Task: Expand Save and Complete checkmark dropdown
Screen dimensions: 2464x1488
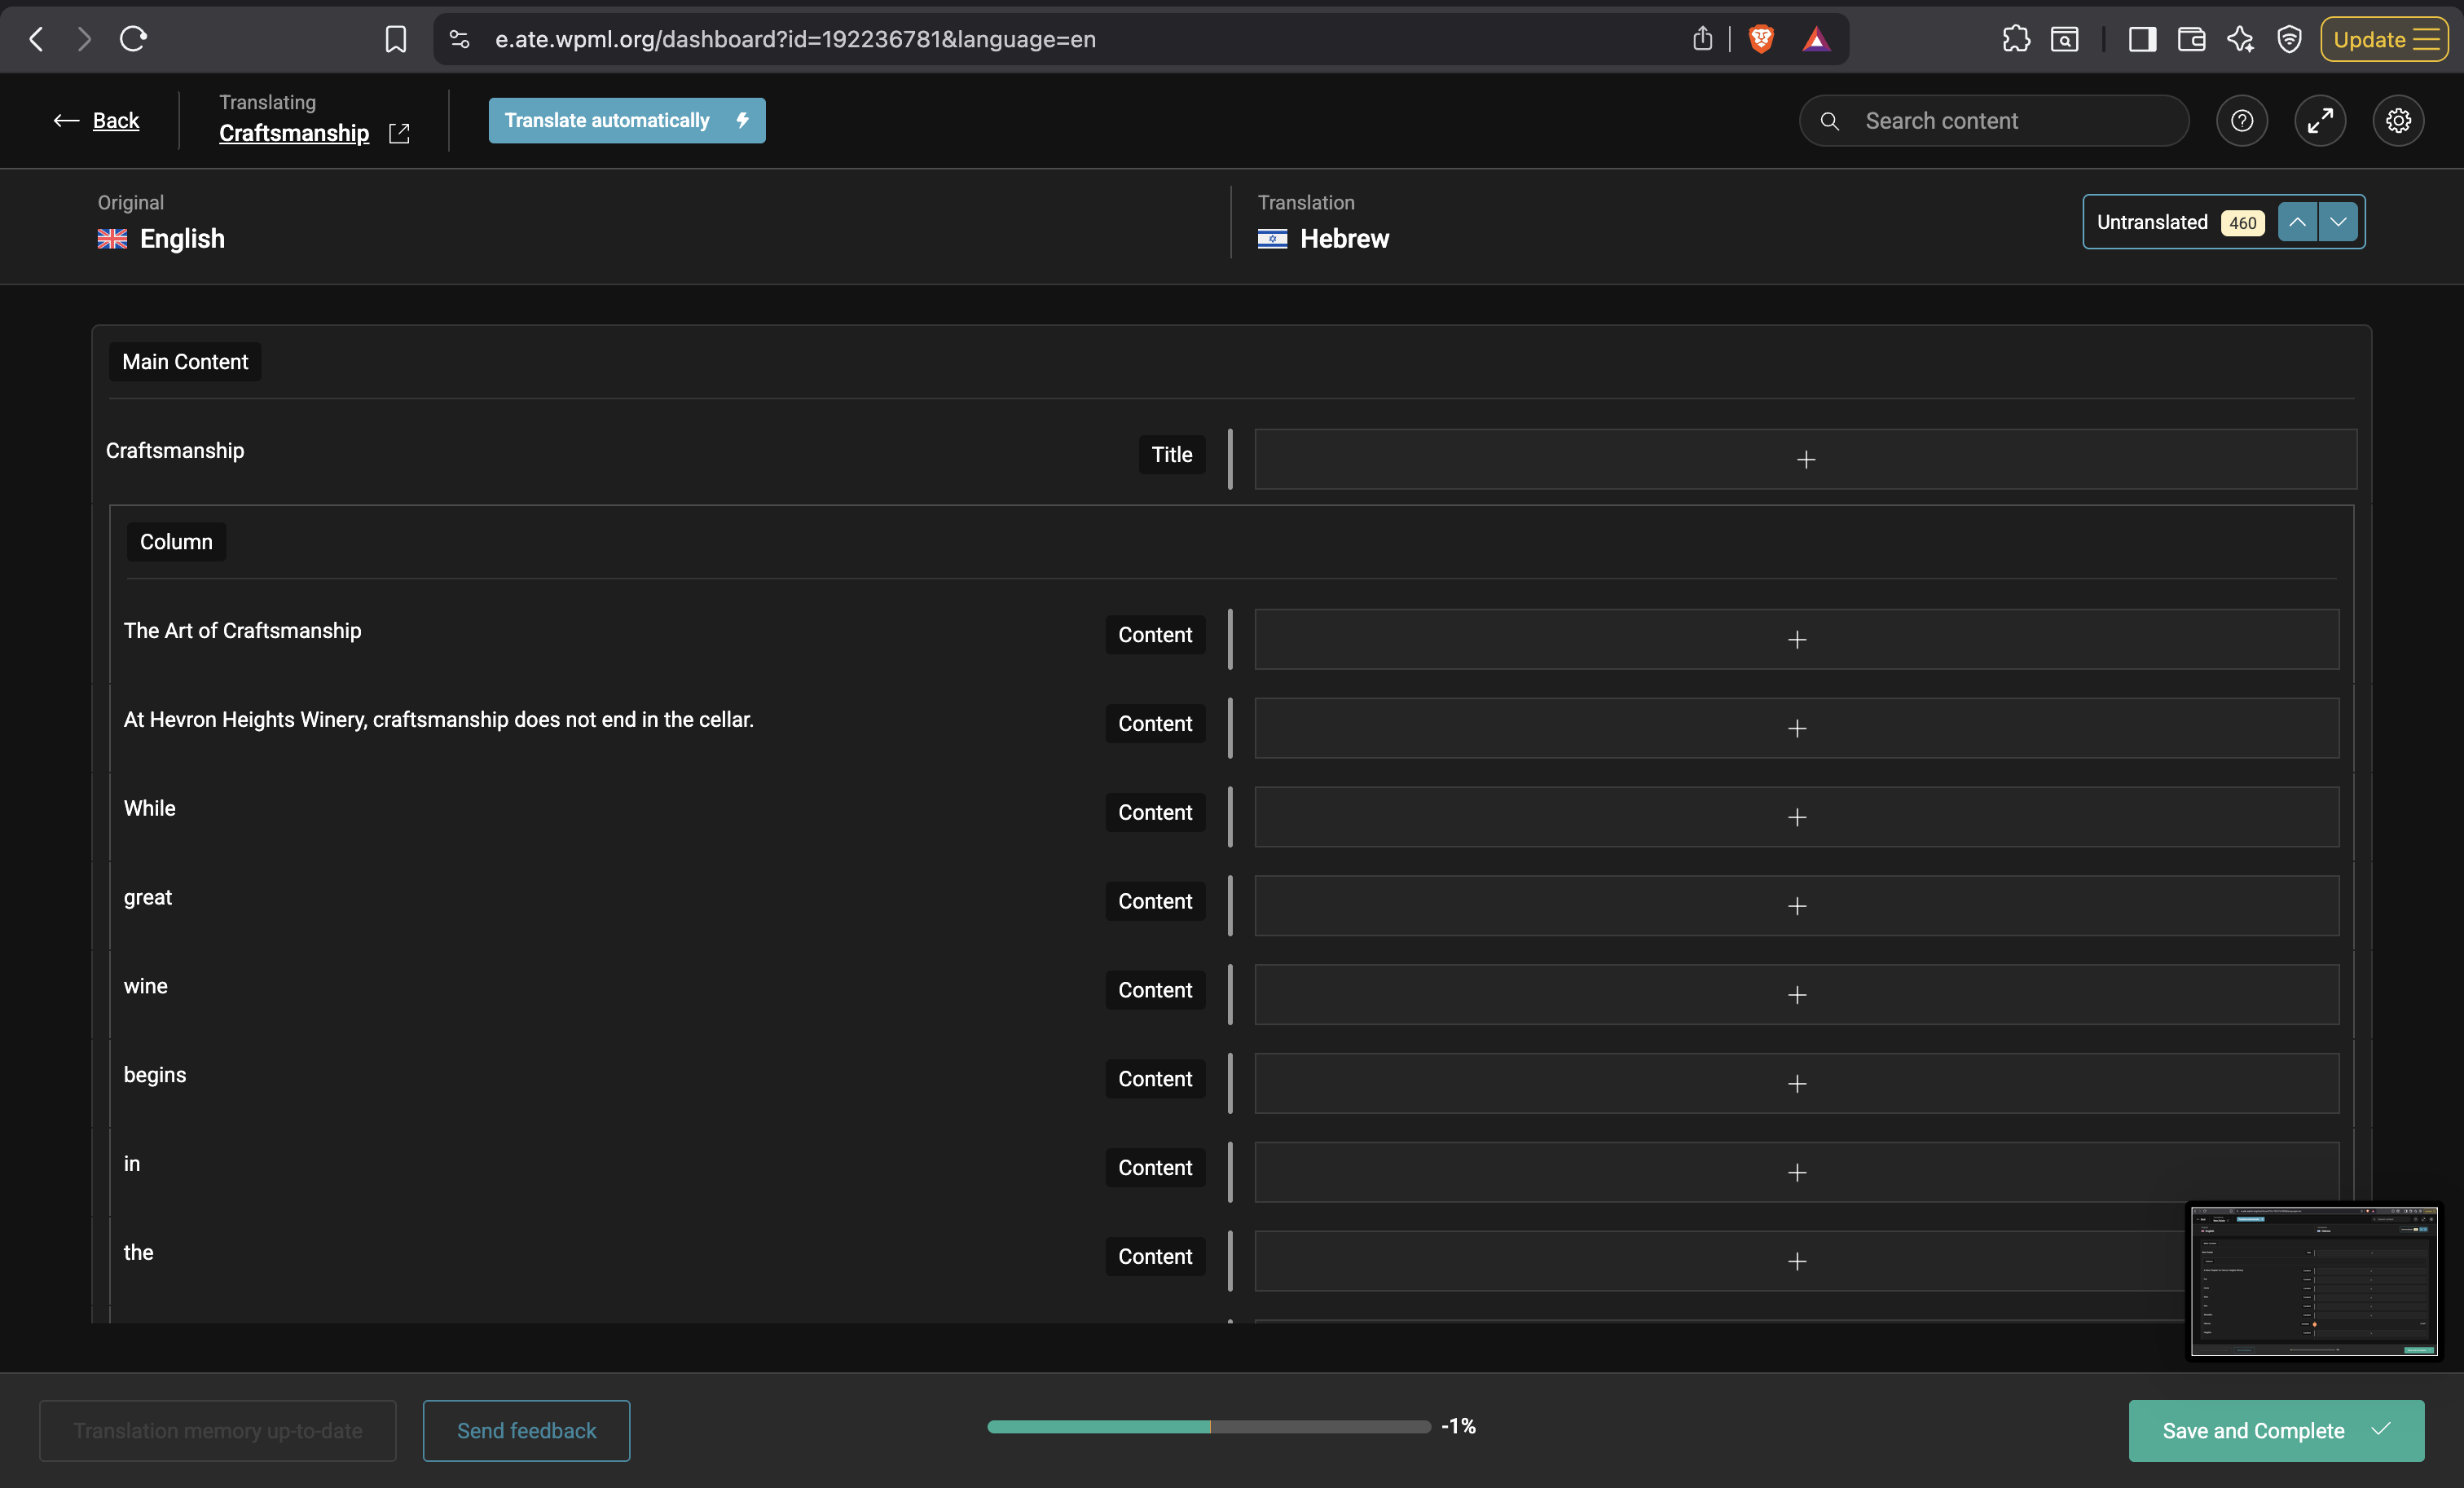Action: coord(2381,1429)
